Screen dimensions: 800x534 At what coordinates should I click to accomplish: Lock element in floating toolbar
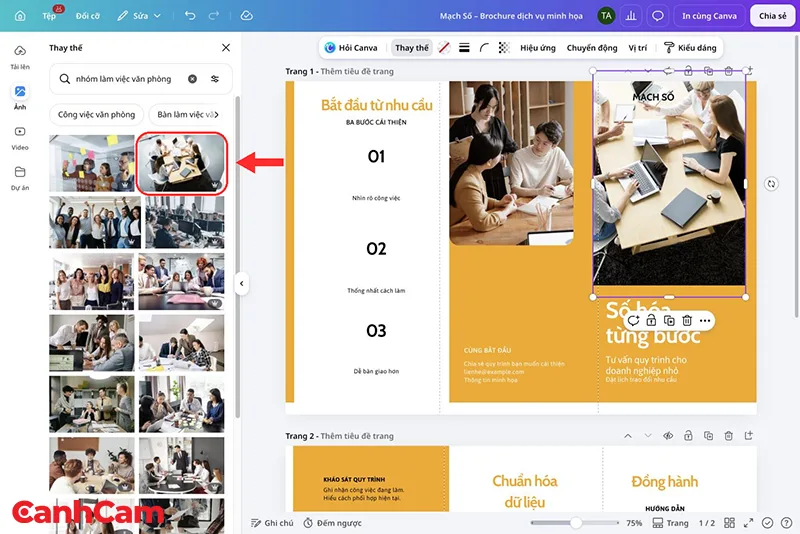[x=651, y=320]
